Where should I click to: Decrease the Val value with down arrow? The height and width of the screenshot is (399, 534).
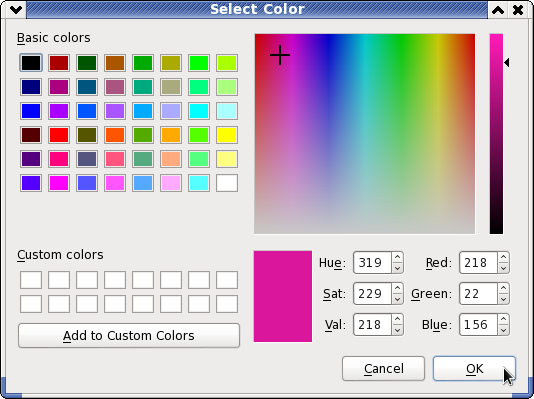click(397, 330)
